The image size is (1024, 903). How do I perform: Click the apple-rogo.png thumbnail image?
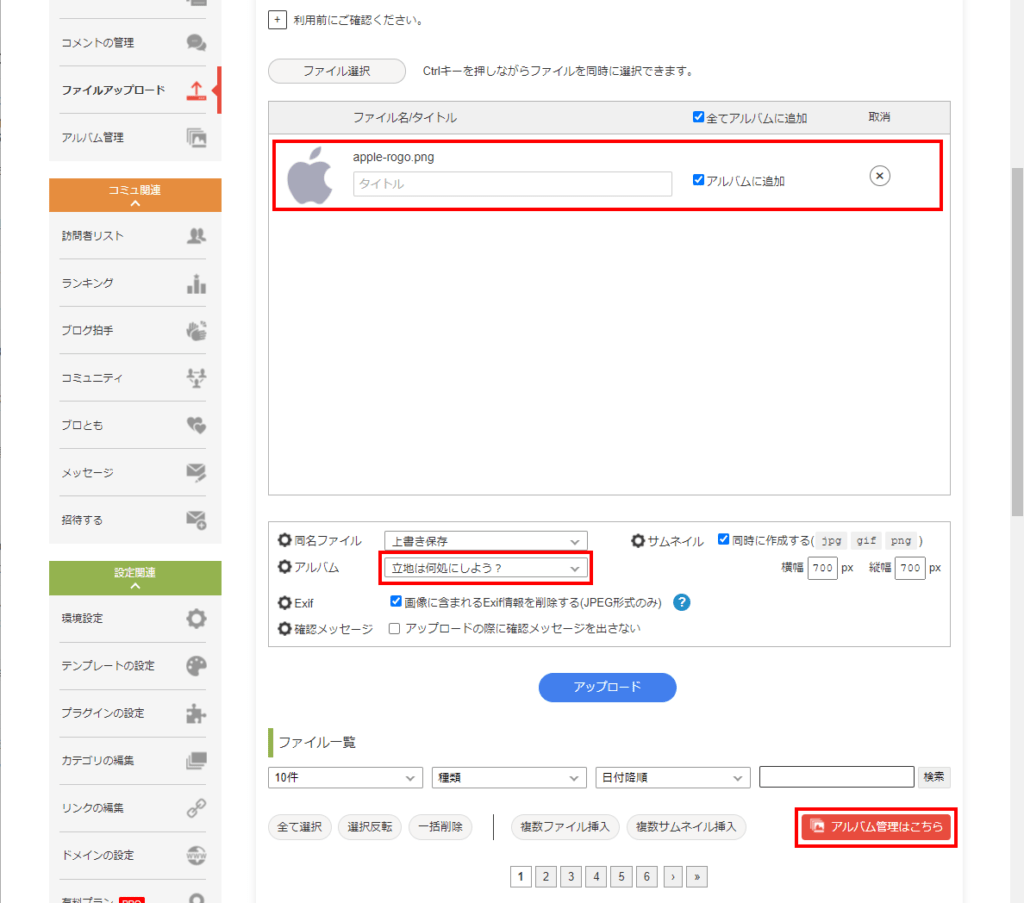(x=310, y=176)
